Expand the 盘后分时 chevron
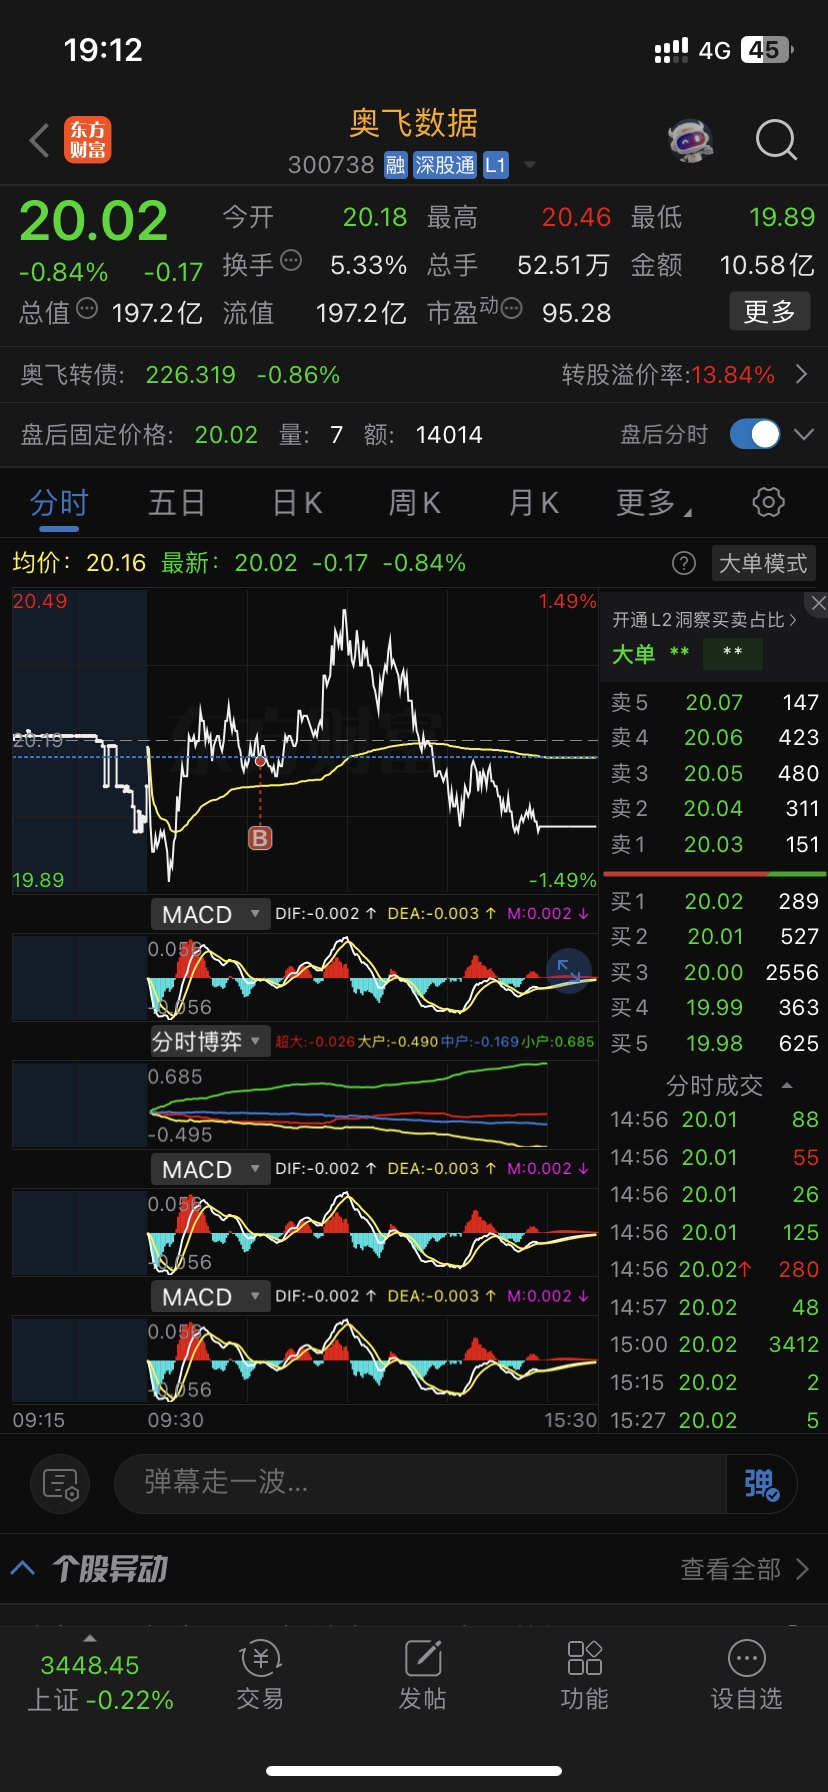 tap(804, 434)
